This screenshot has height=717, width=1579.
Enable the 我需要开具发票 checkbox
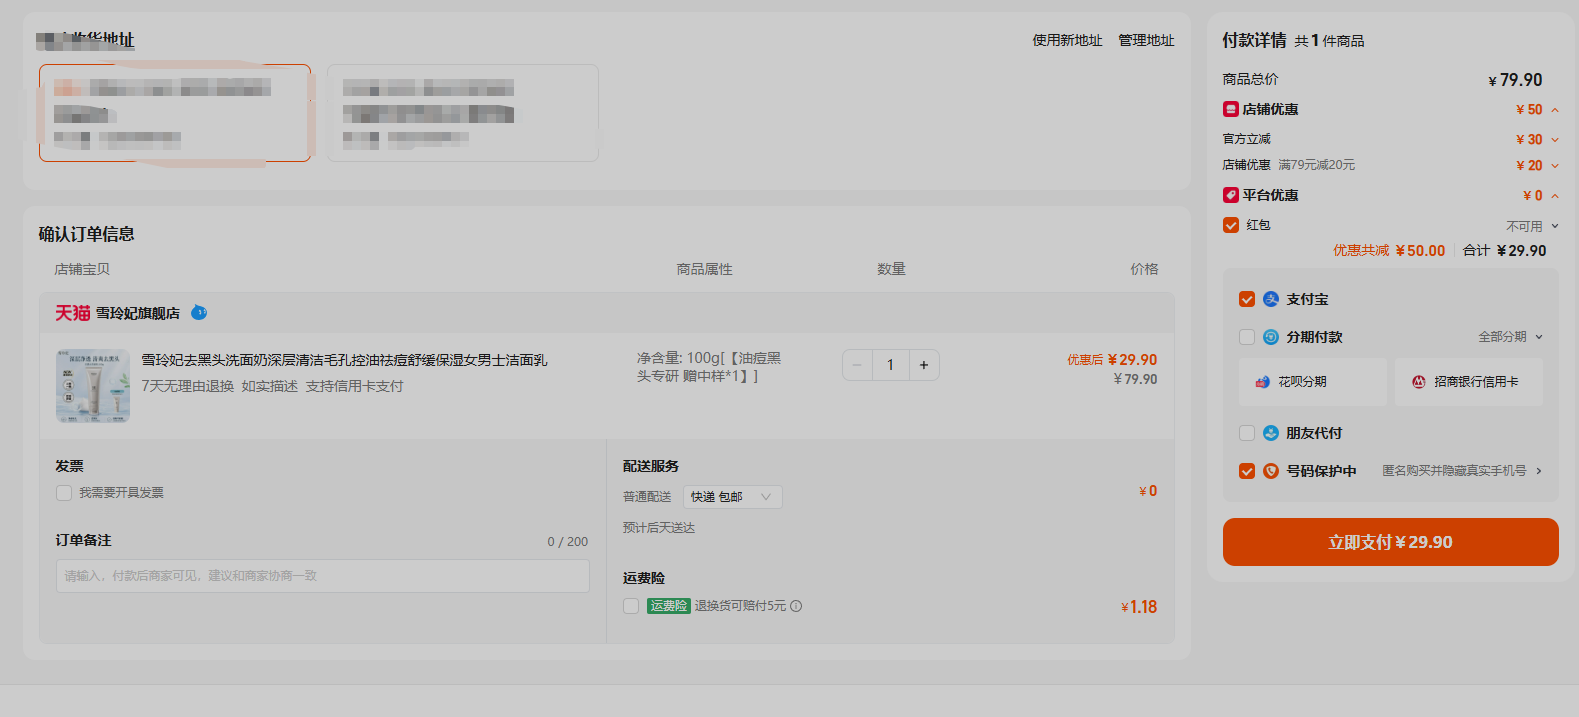point(64,493)
